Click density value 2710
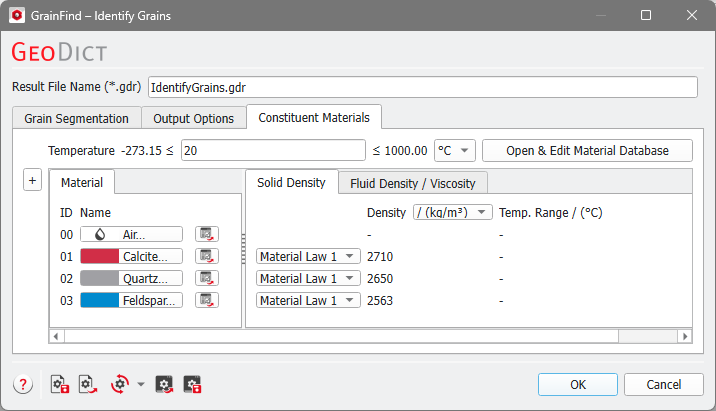Viewport: 716px width, 411px height. click(380, 257)
